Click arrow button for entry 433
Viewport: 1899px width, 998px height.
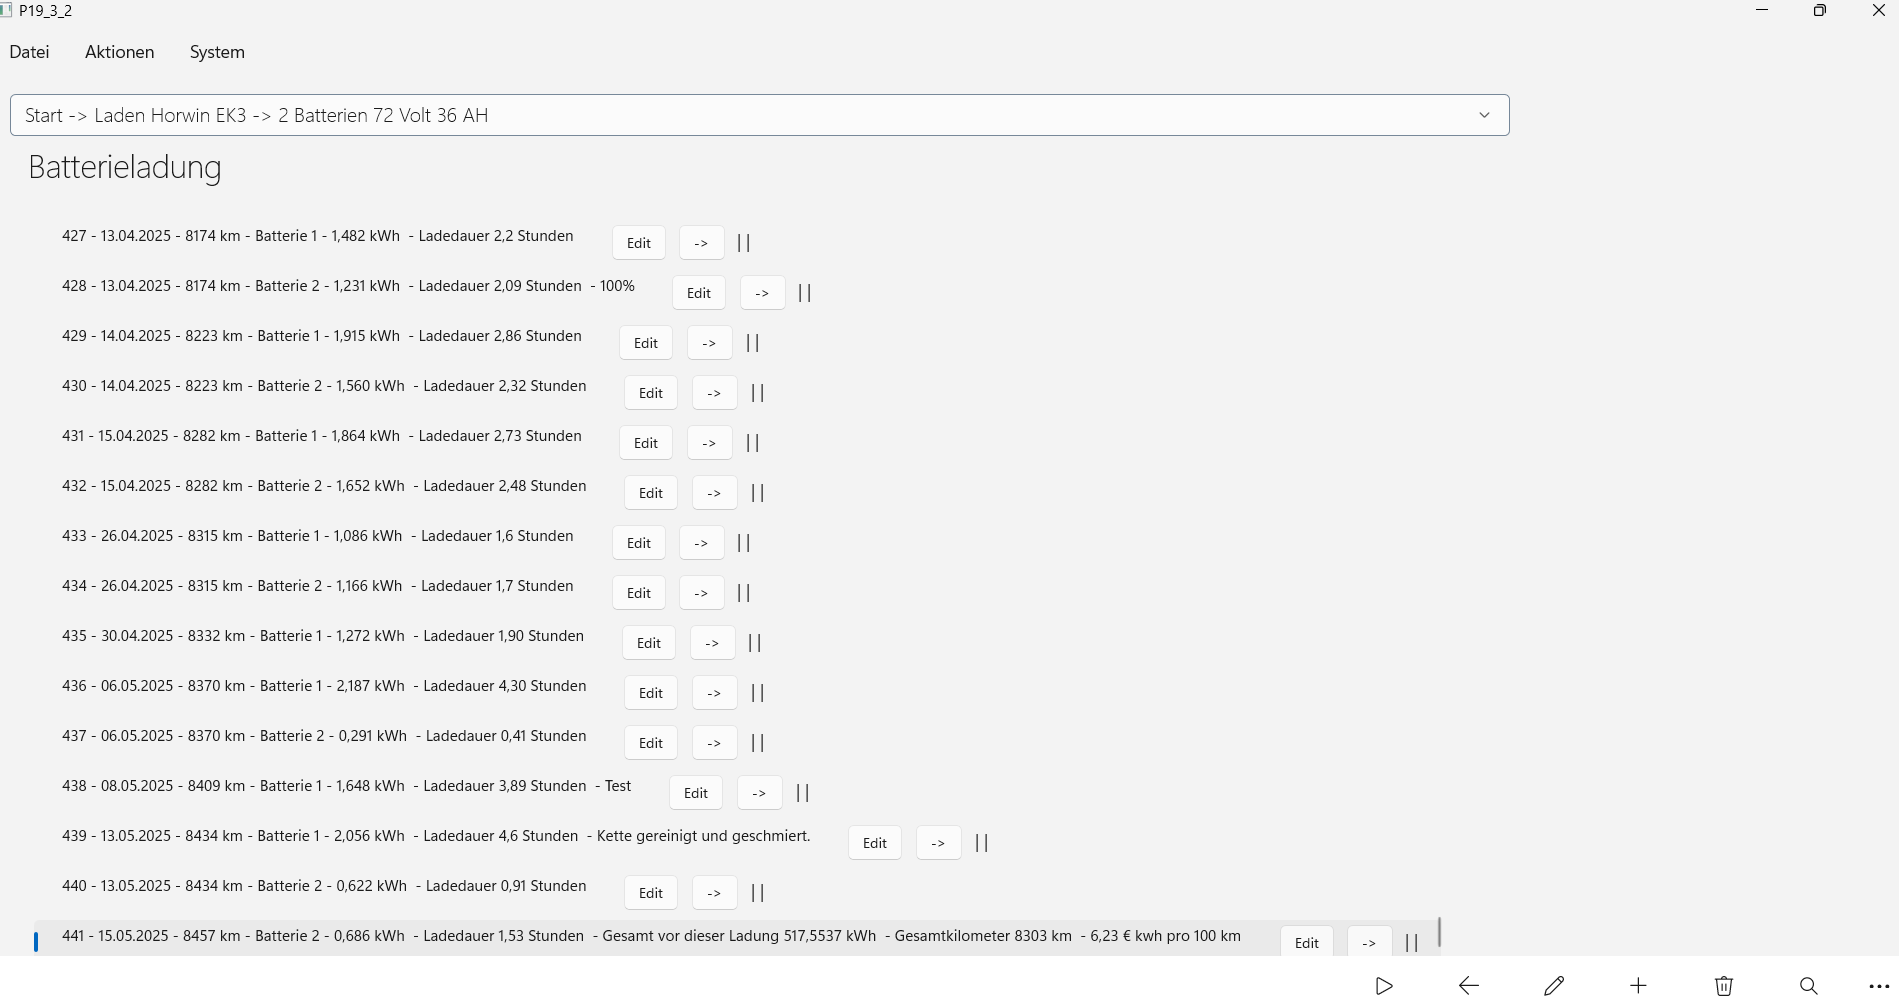[701, 543]
